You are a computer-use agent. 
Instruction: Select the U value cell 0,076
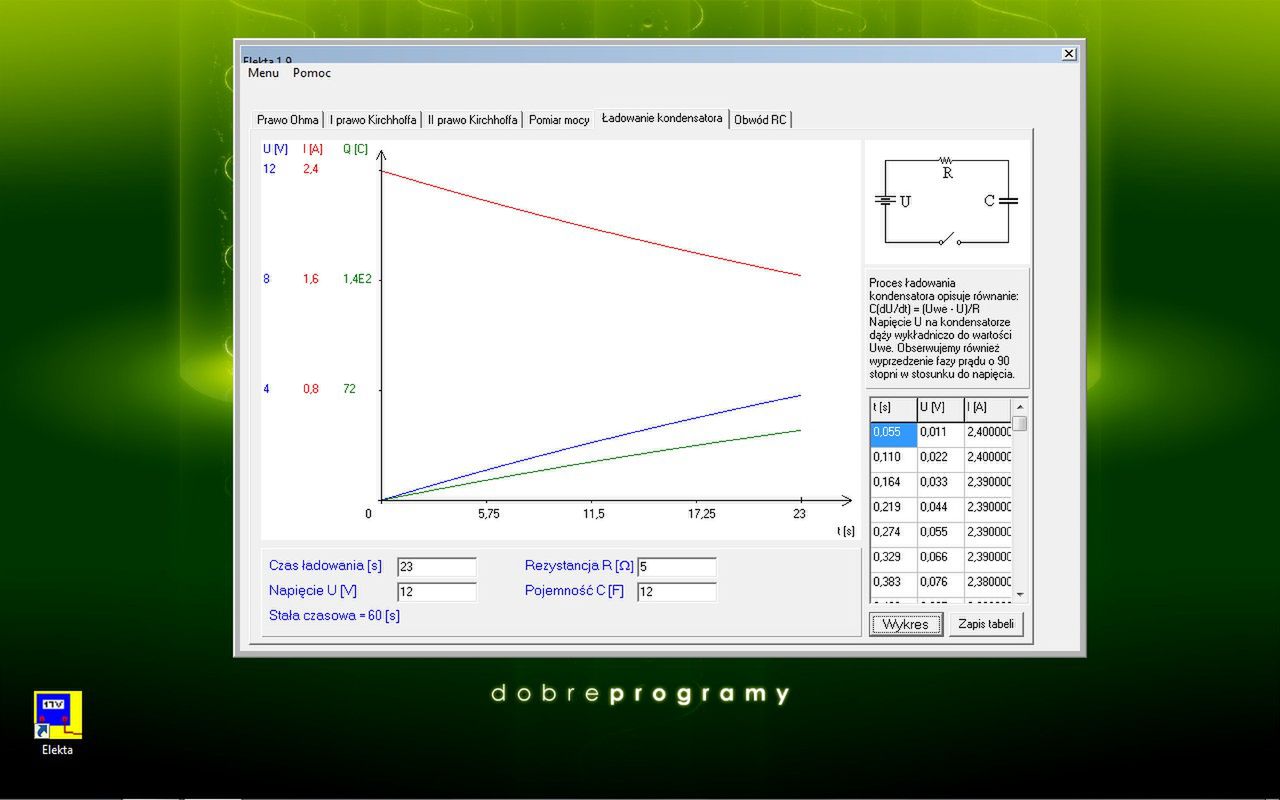pyautogui.click(x=940, y=583)
